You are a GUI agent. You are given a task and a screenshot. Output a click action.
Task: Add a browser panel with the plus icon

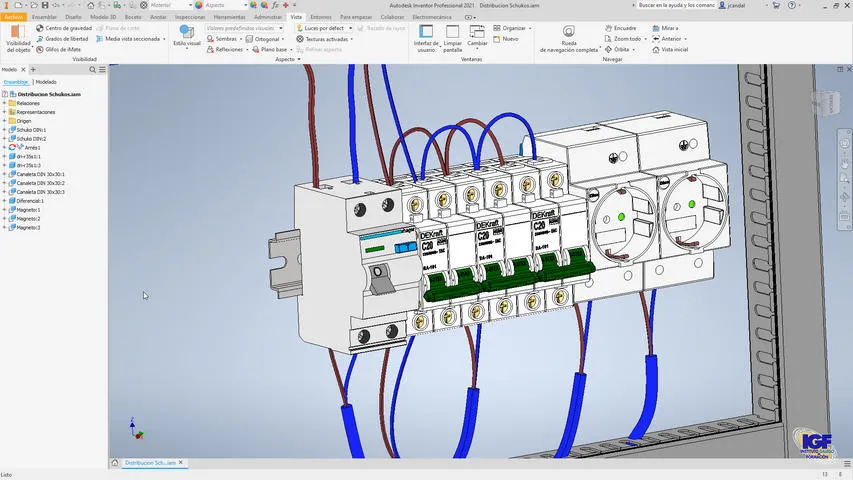33,70
